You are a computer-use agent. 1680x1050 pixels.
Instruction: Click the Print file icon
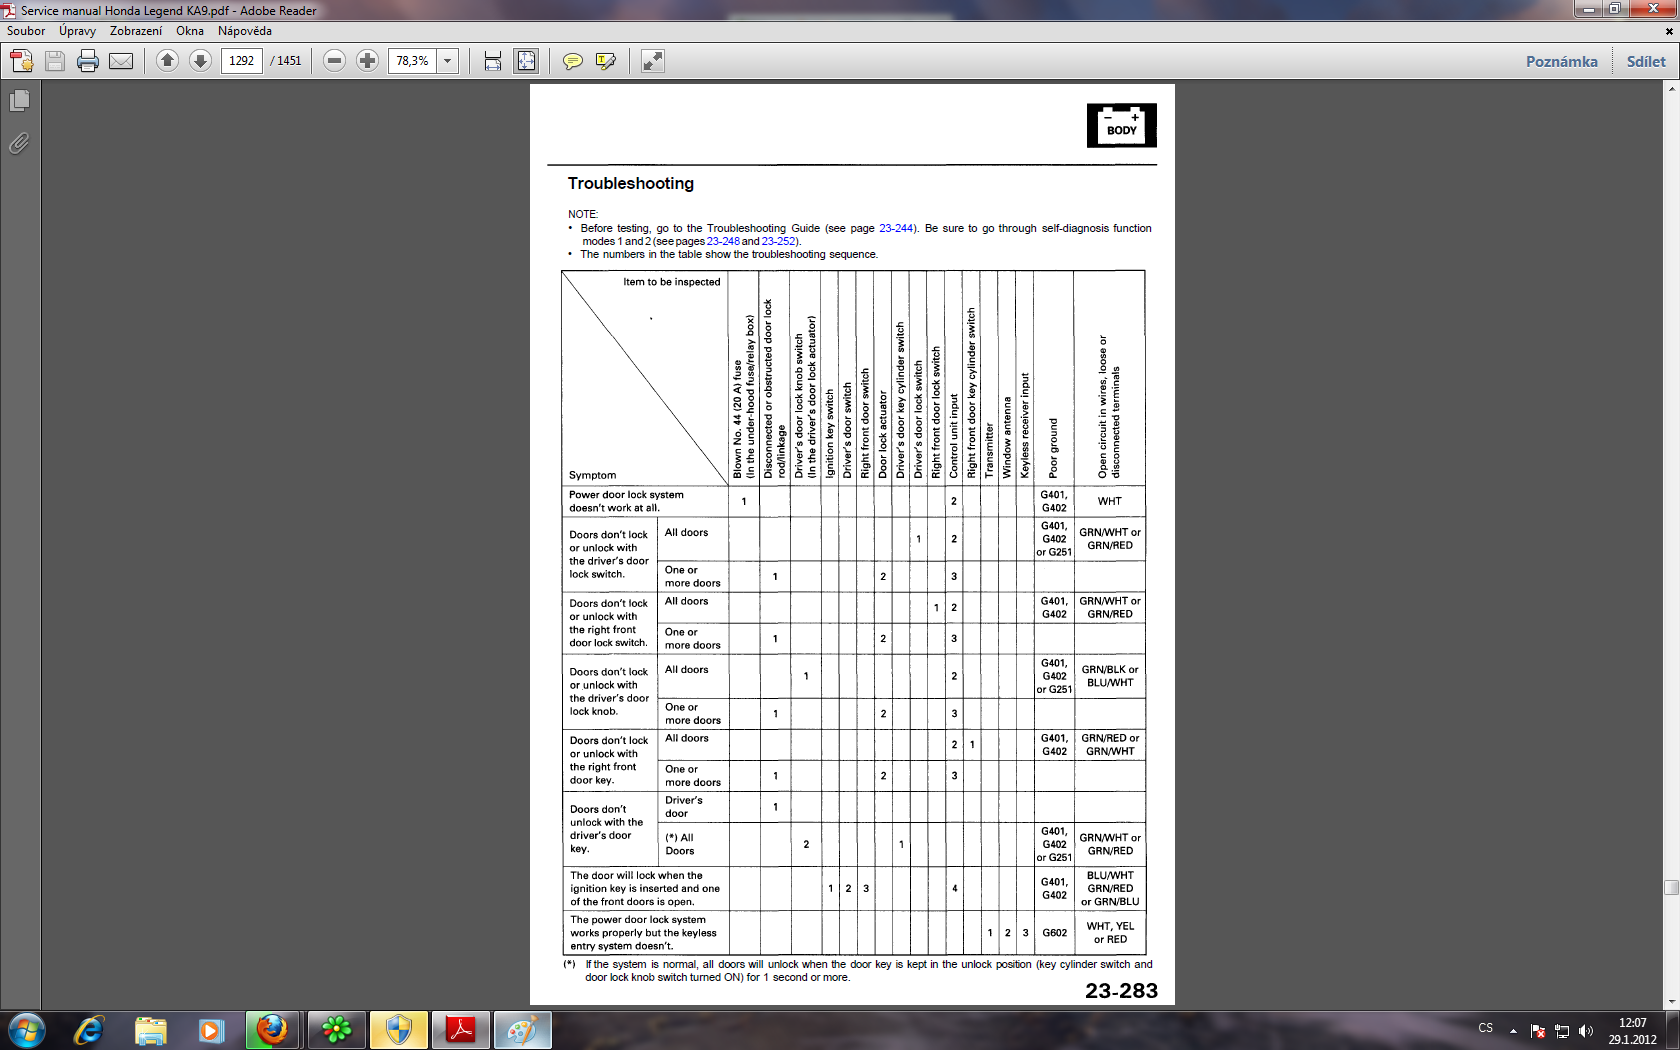88,61
